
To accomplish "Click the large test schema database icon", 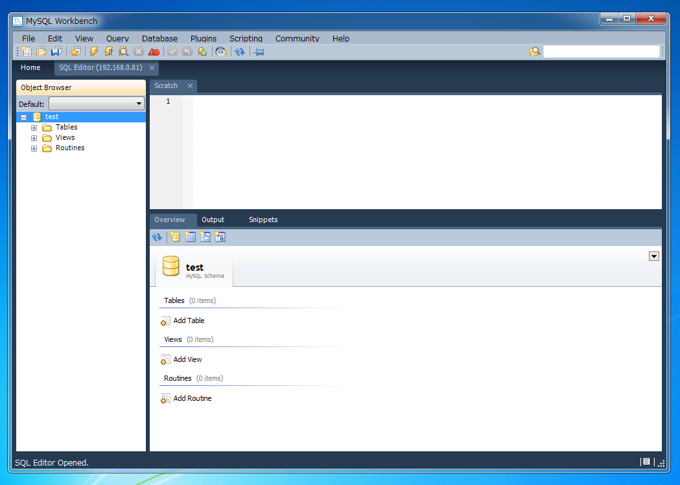I will coord(170,266).
